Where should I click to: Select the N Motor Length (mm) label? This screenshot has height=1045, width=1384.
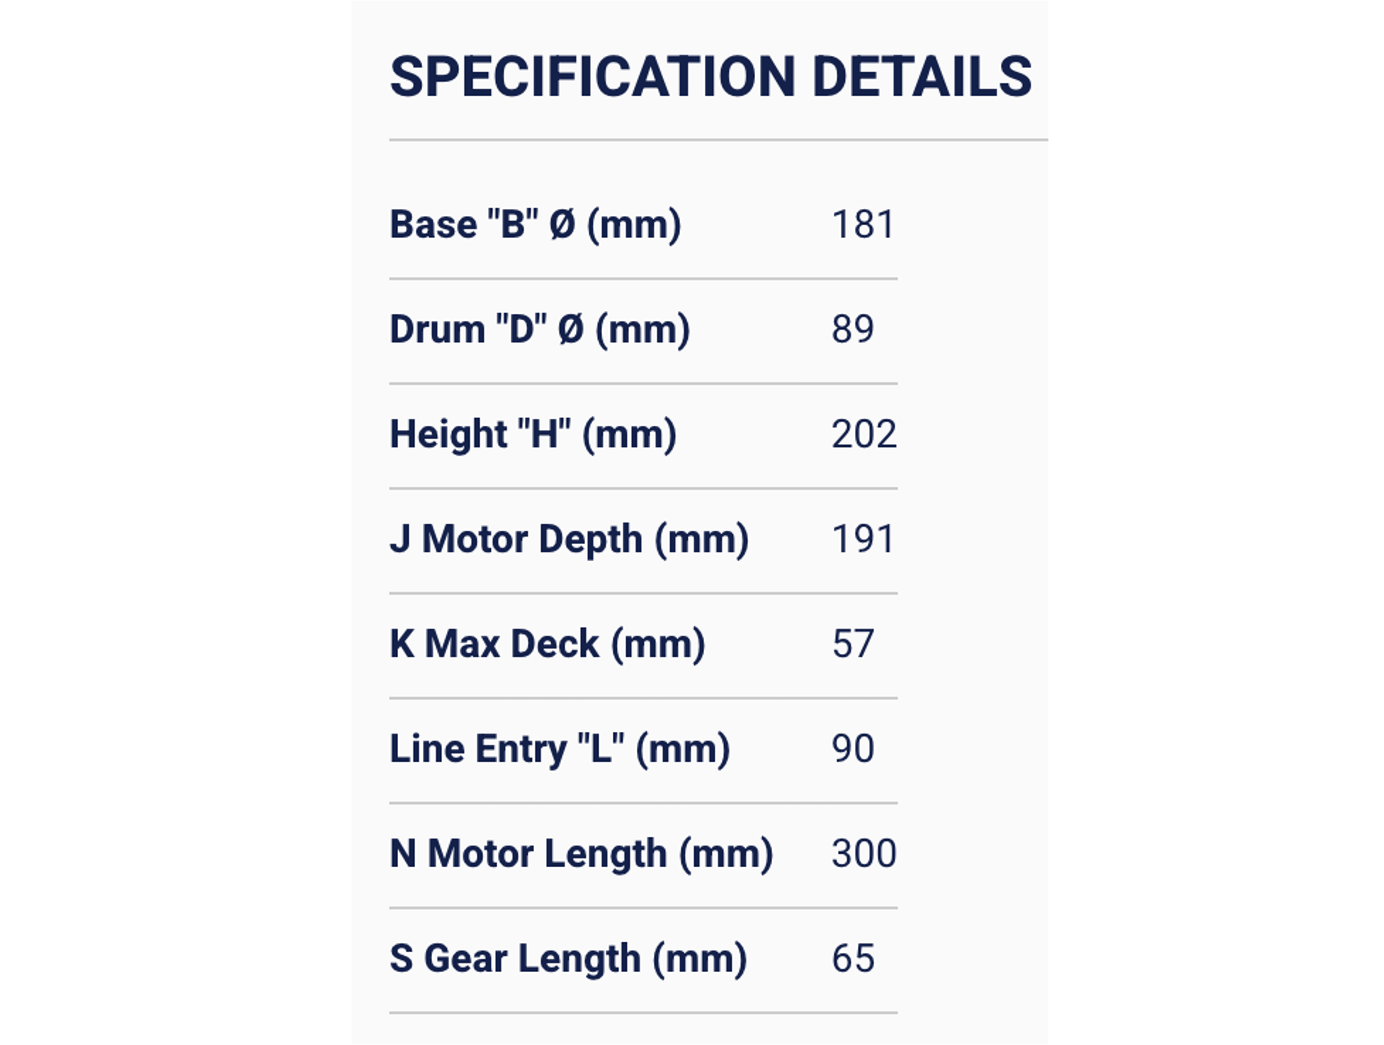coord(581,855)
